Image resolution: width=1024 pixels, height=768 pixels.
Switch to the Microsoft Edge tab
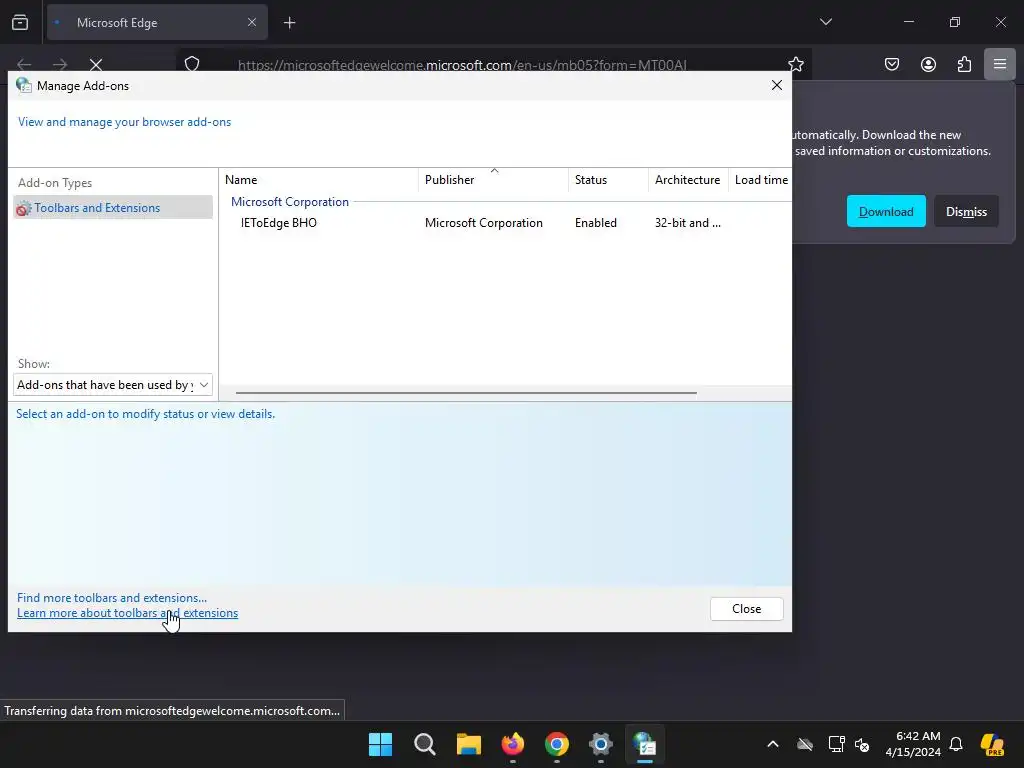point(157,22)
